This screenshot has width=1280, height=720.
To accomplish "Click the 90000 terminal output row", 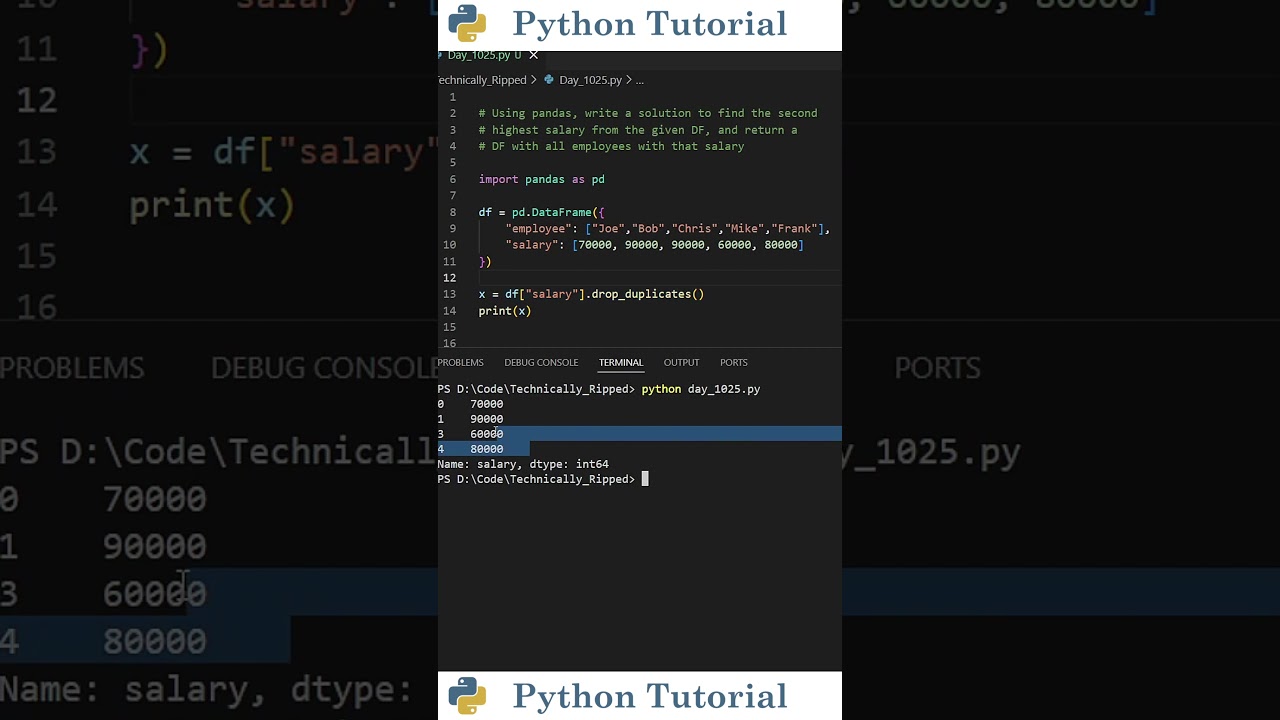I will [470, 419].
